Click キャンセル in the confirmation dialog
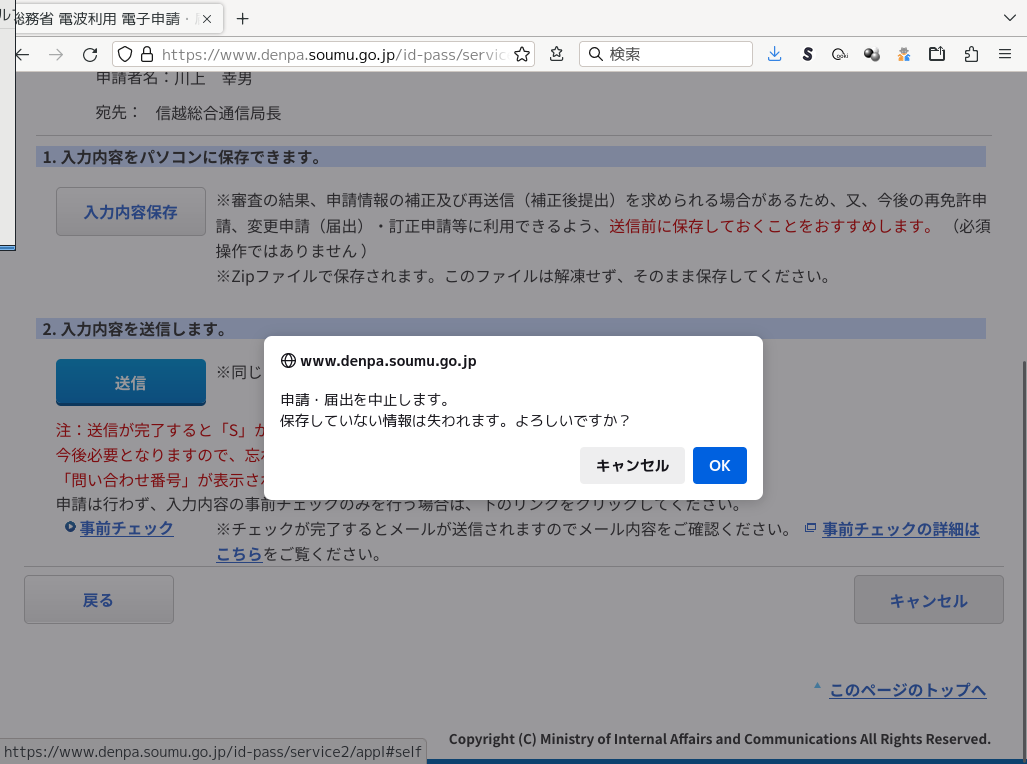This screenshot has height=764, width=1027. 632,466
